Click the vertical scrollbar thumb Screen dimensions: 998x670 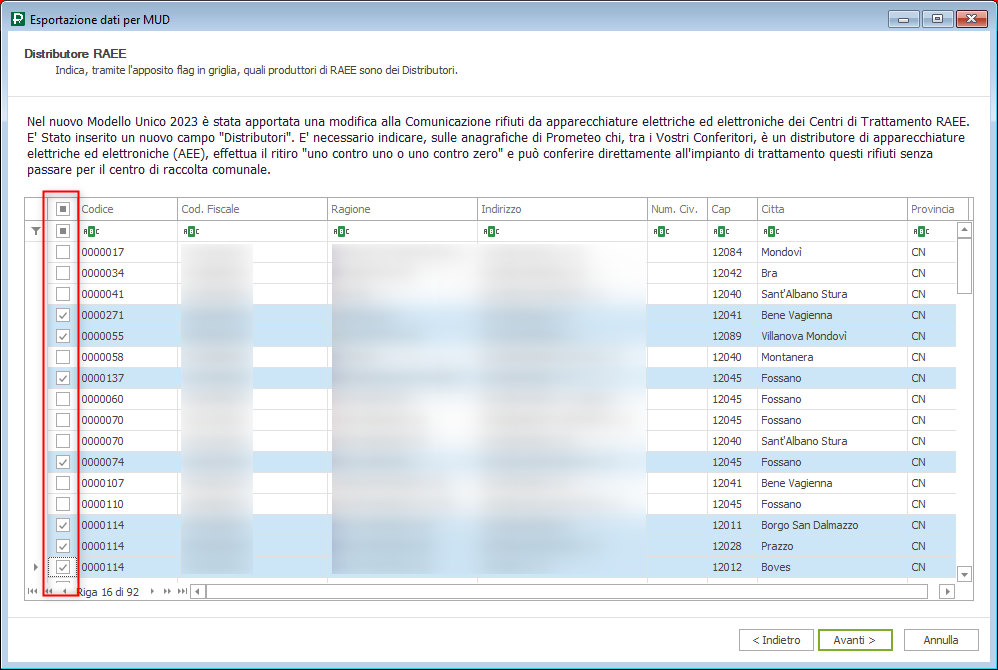pyautogui.click(x=964, y=266)
